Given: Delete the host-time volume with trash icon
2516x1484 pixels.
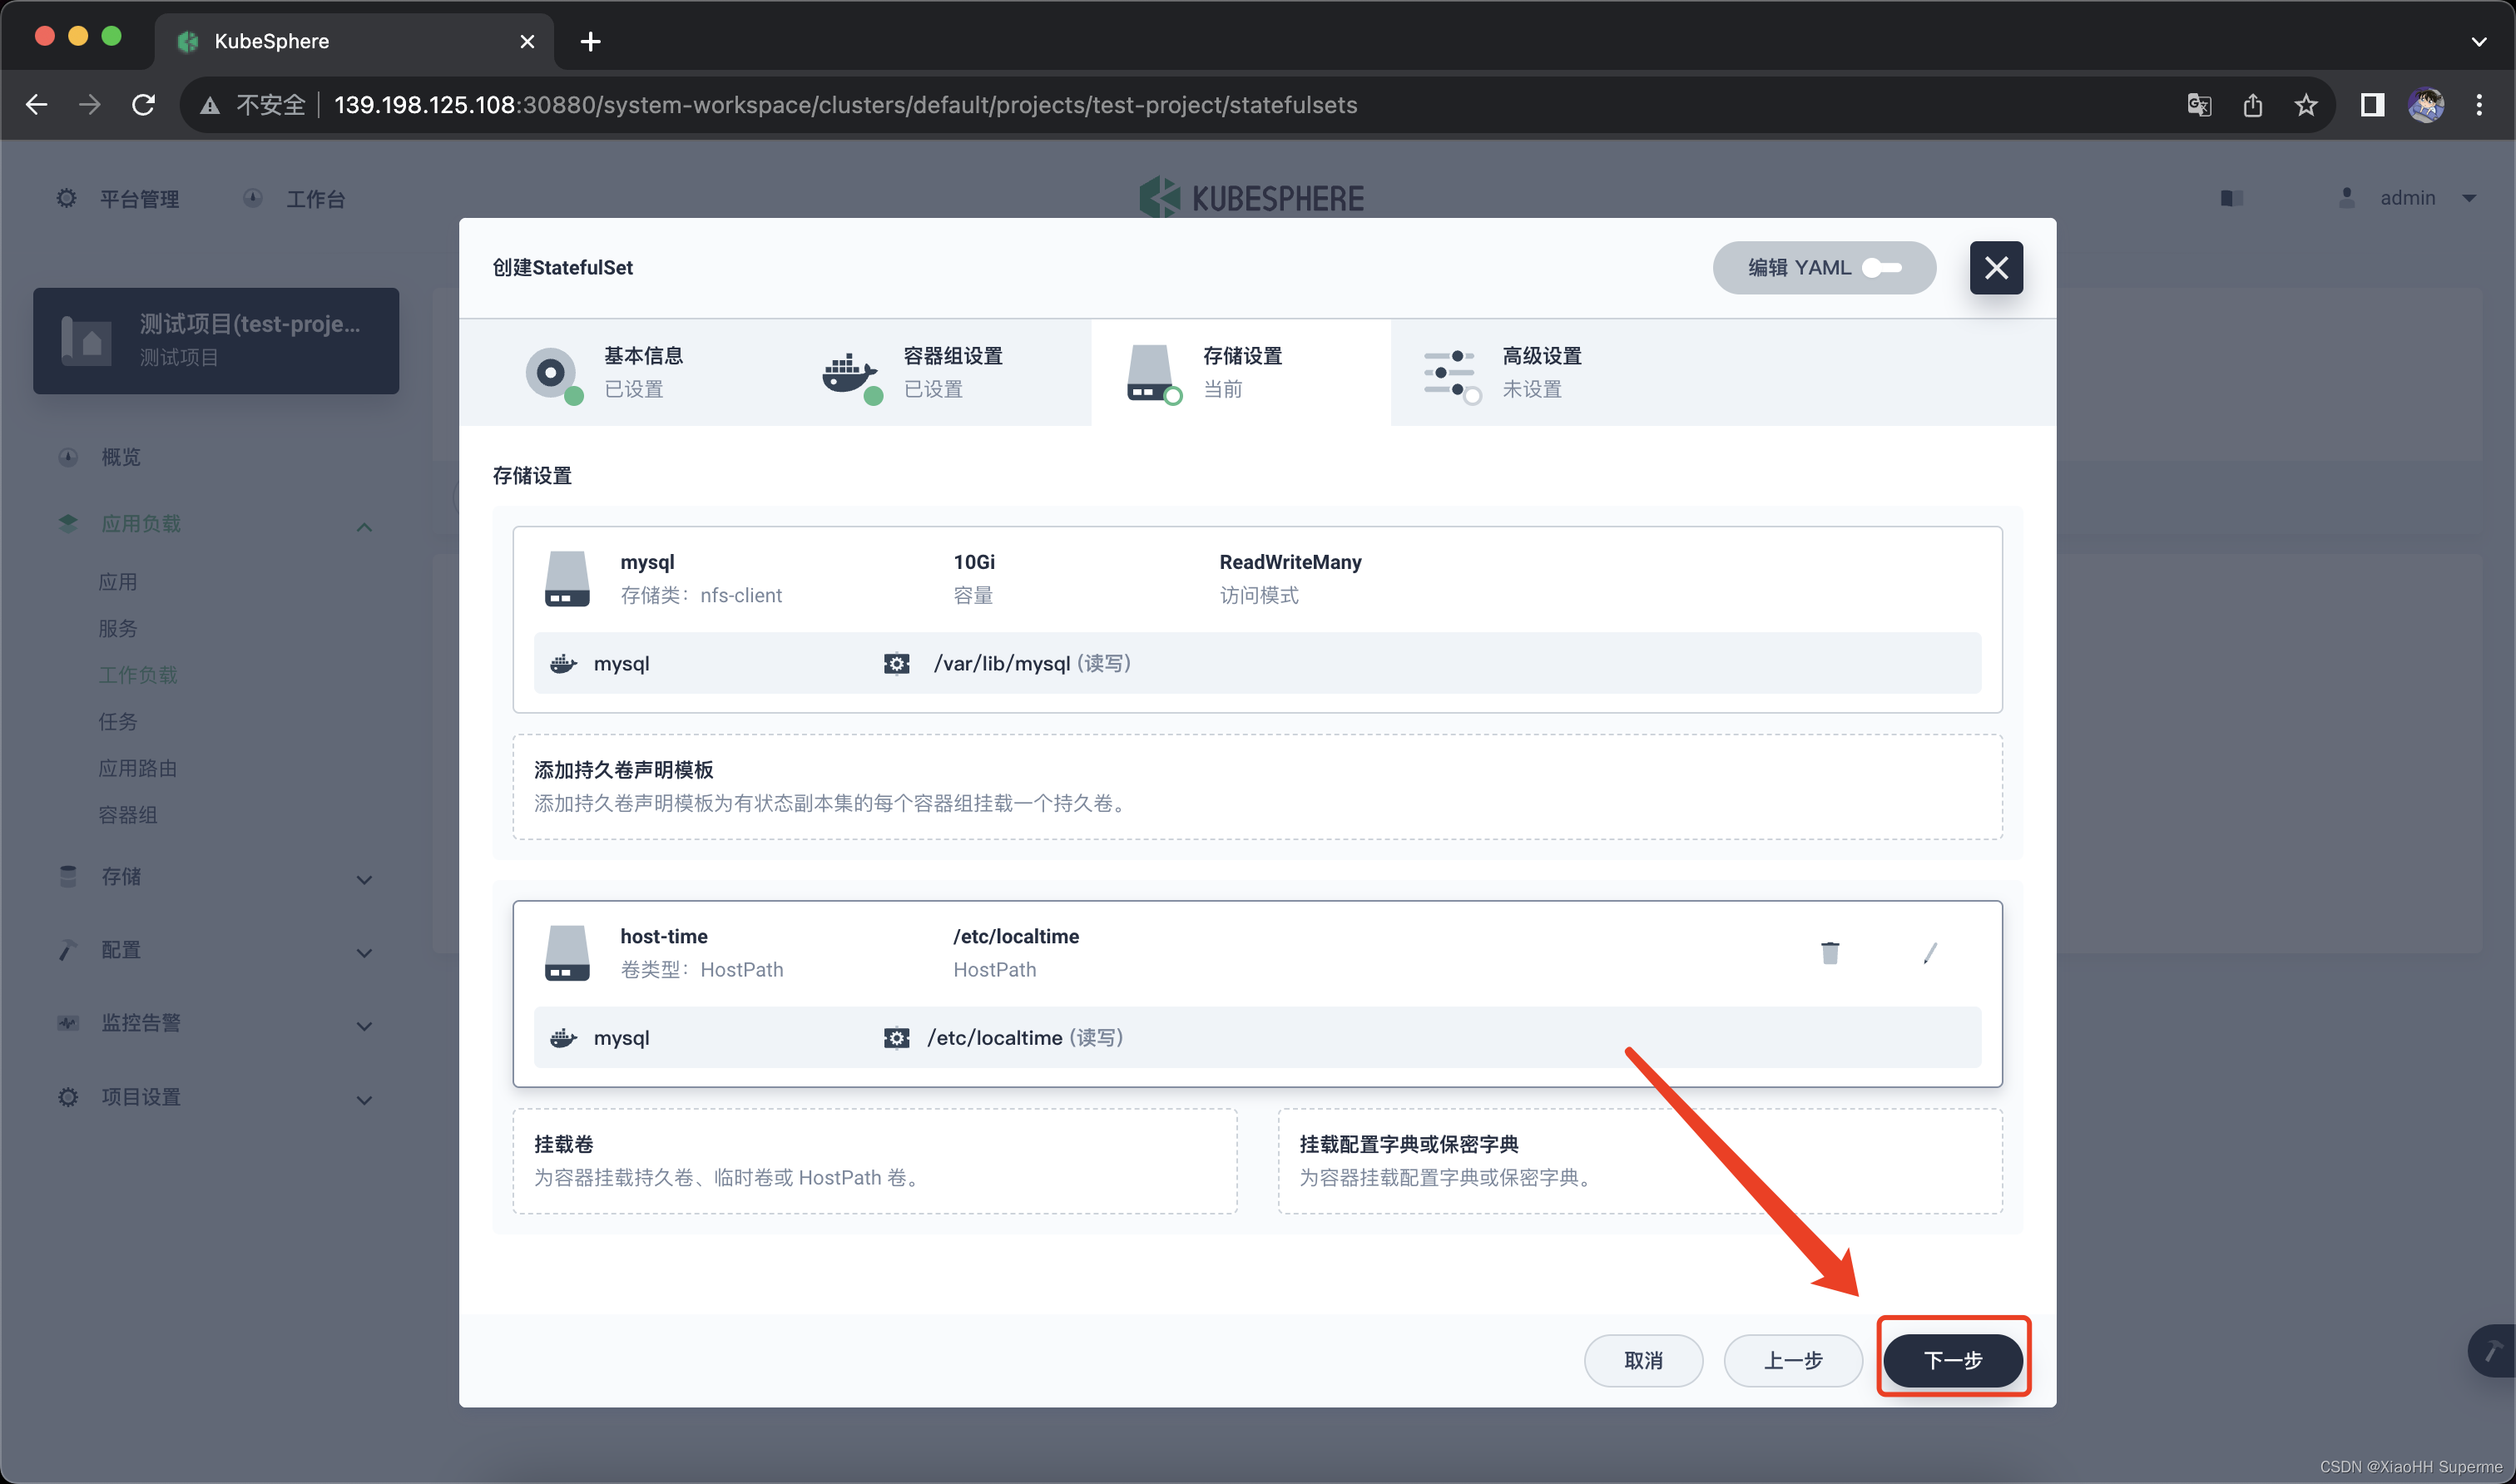Looking at the screenshot, I should coord(1829,953).
